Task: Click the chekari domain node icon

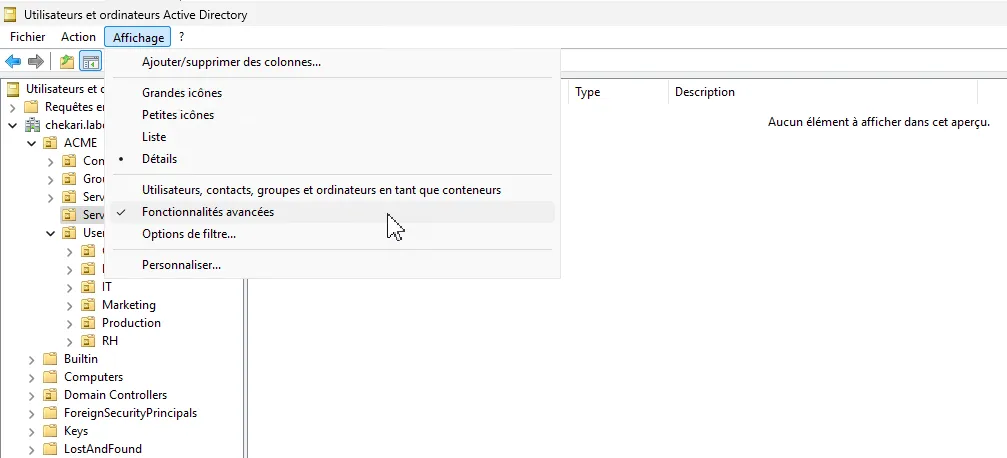Action: [32, 125]
